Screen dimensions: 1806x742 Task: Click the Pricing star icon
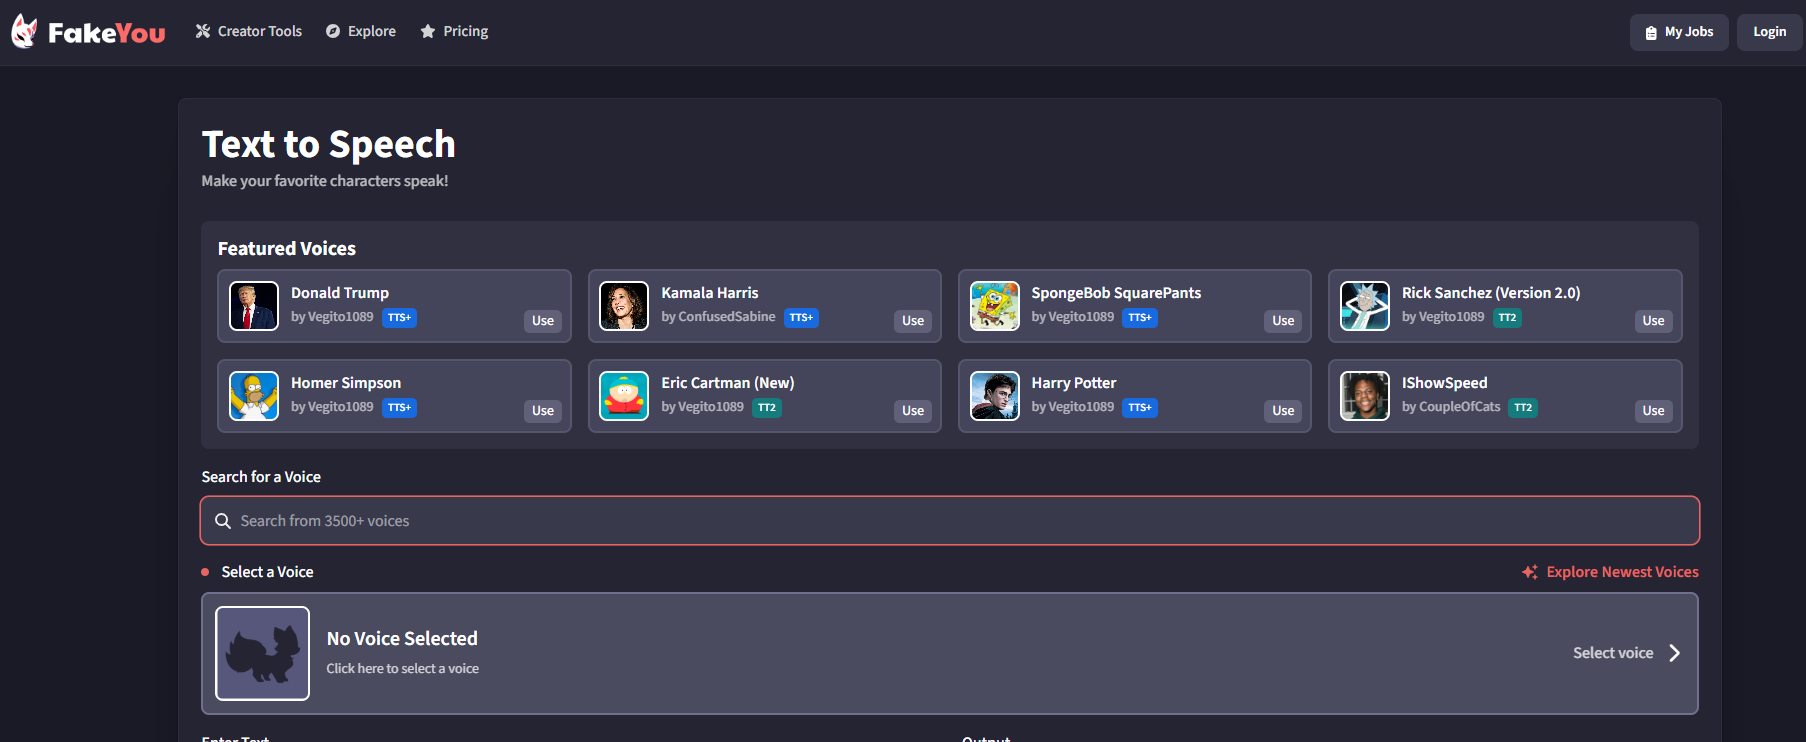point(428,31)
